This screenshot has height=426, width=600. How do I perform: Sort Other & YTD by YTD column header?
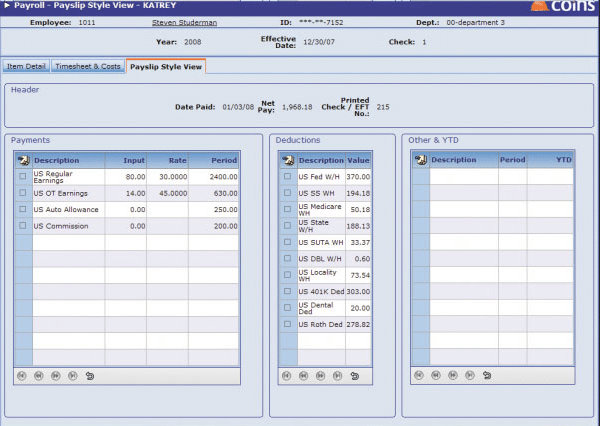point(550,160)
